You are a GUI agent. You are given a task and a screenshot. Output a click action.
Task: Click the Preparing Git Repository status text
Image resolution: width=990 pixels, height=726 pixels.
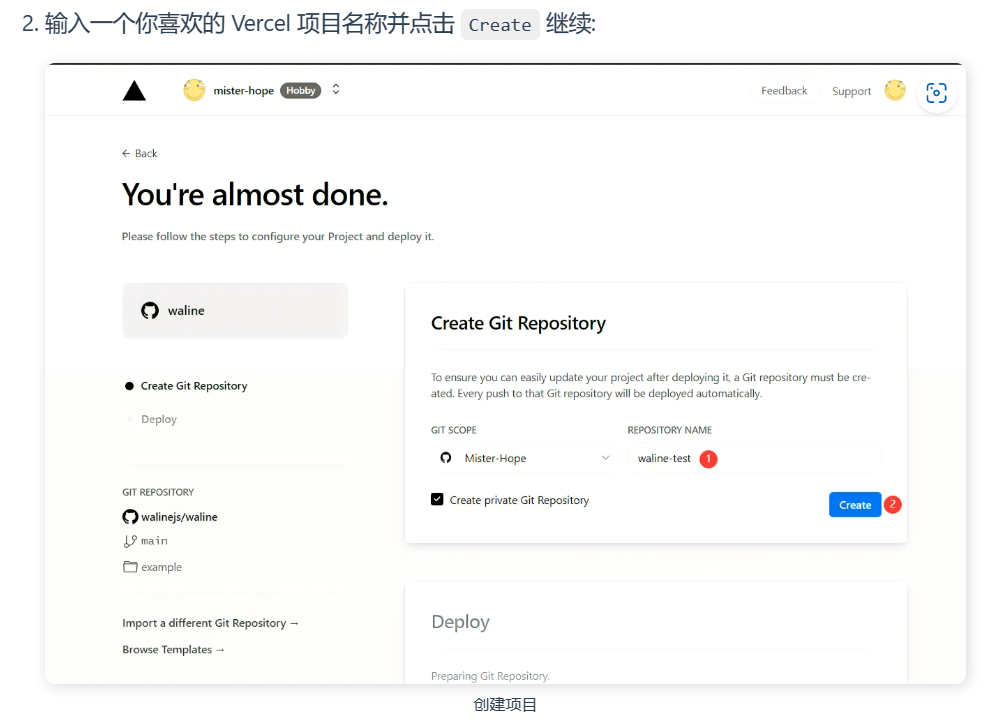pos(491,676)
